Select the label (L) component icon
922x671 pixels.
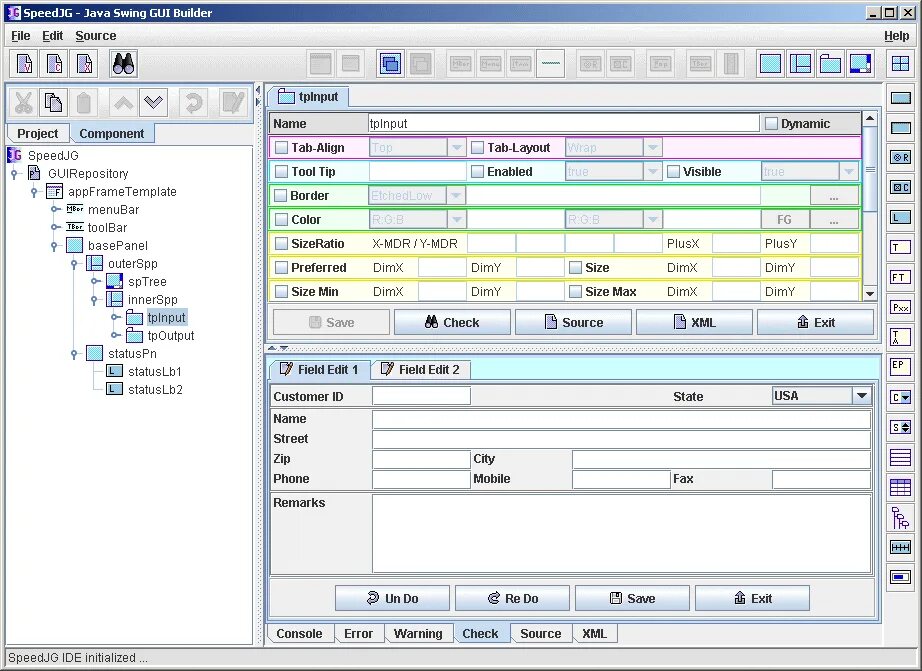[x=900, y=217]
